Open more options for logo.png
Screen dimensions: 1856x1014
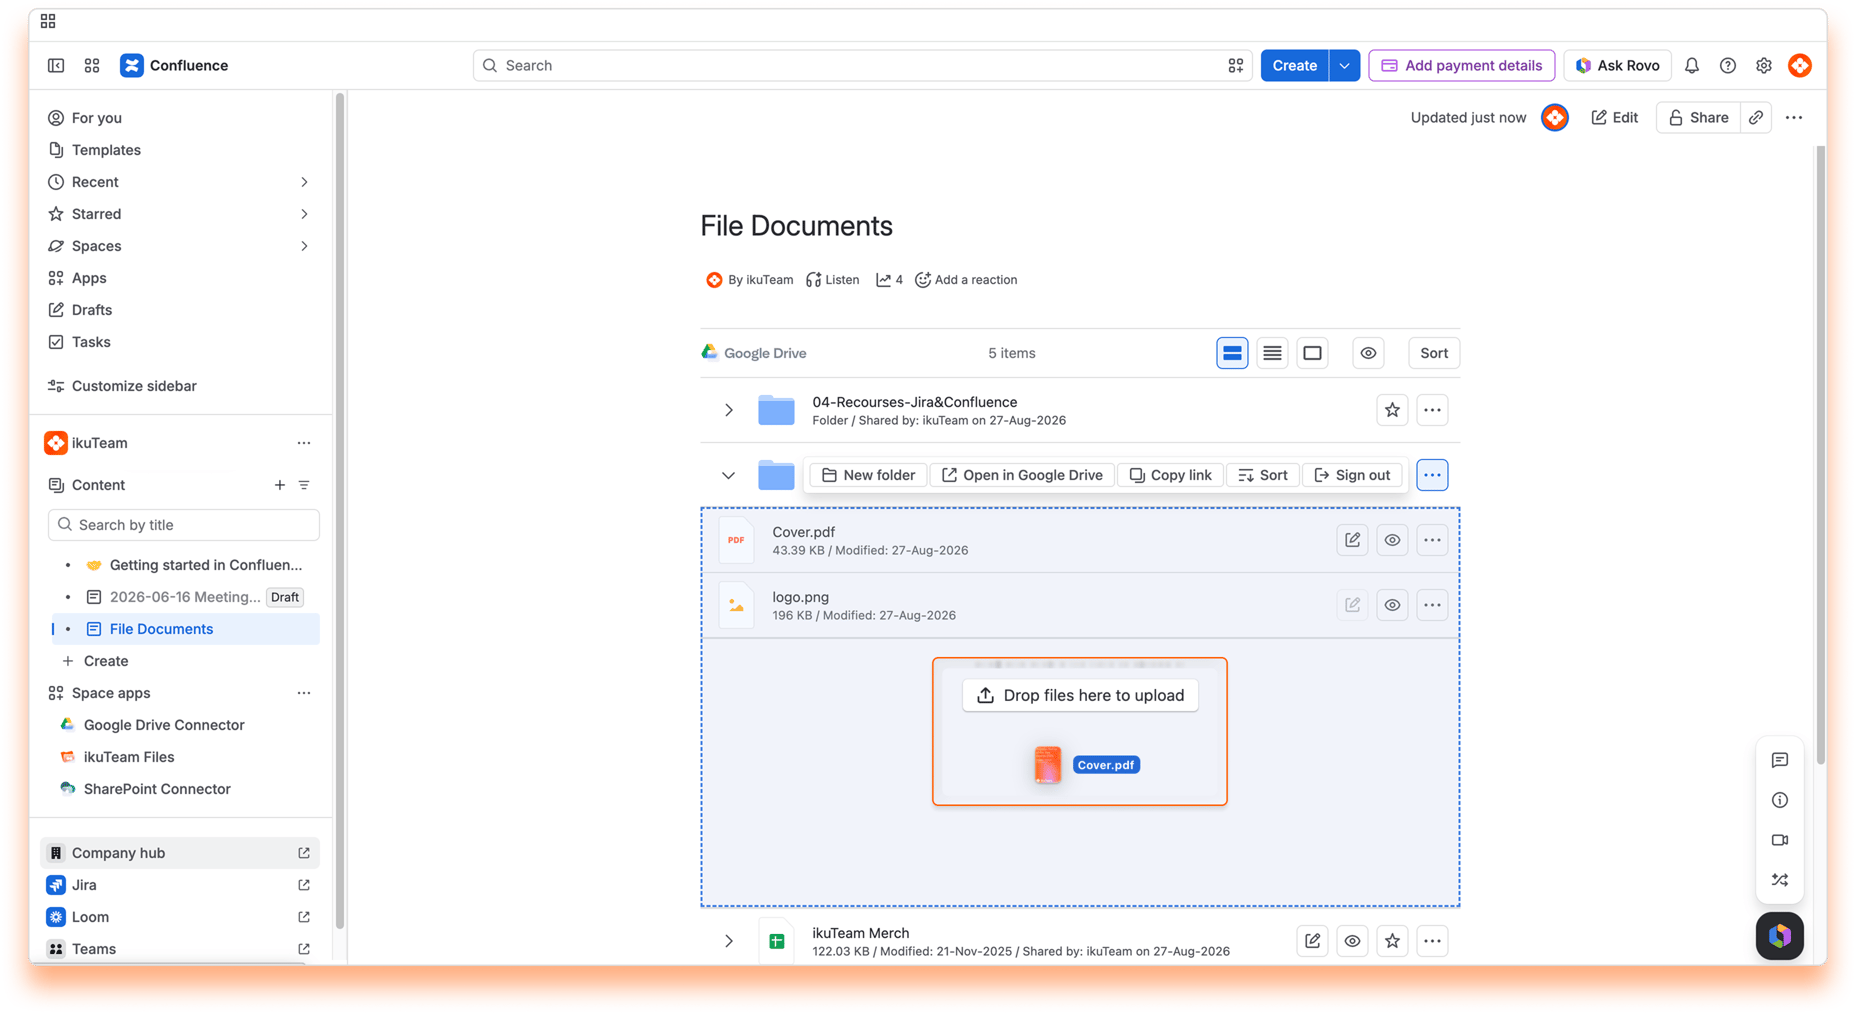[1432, 605]
